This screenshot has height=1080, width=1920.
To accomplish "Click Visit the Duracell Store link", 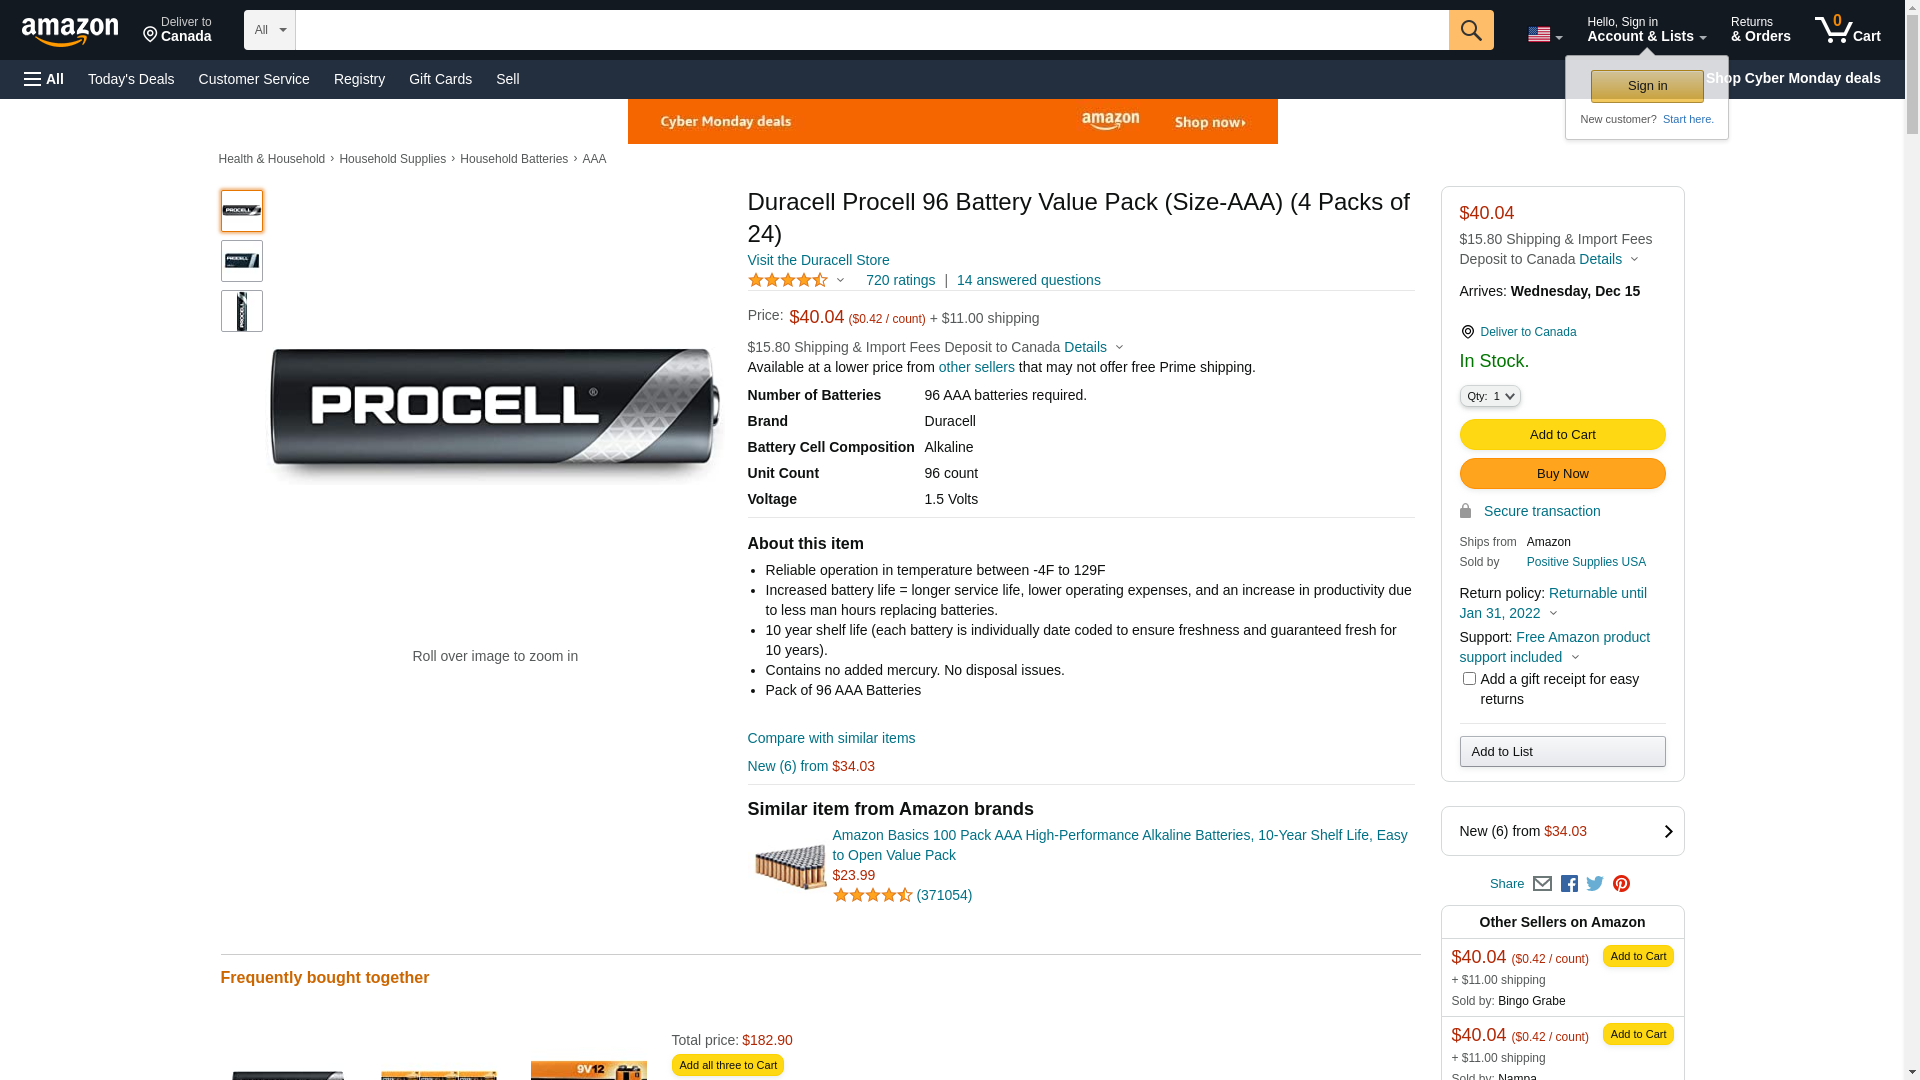I will [x=818, y=260].
